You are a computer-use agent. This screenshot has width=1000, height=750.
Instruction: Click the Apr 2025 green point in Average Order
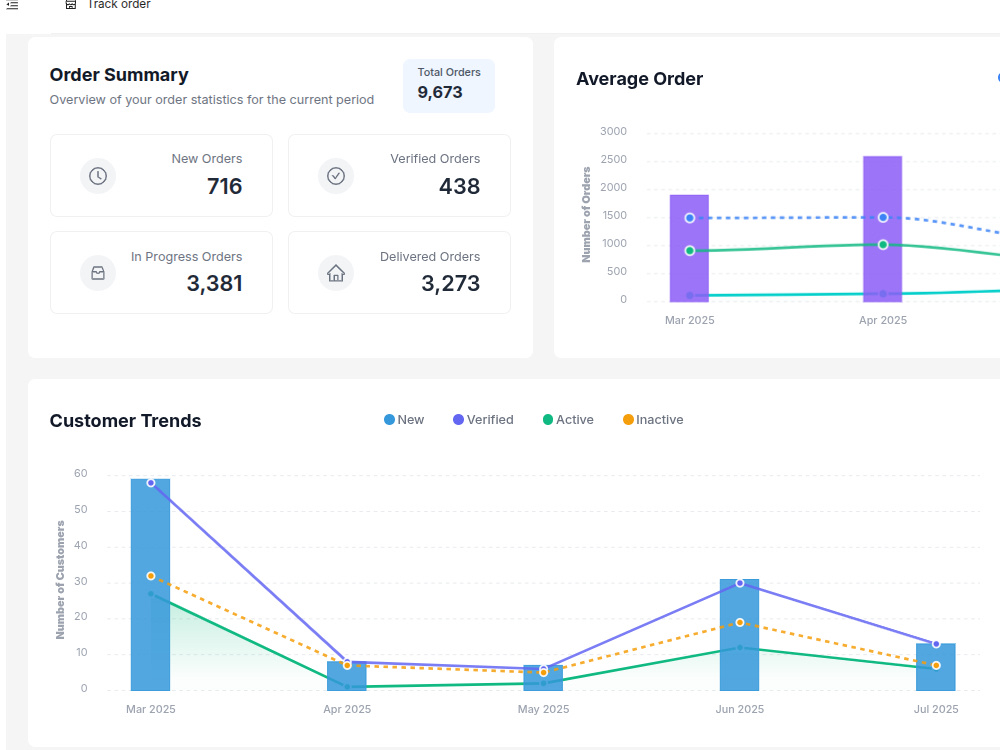tap(883, 245)
